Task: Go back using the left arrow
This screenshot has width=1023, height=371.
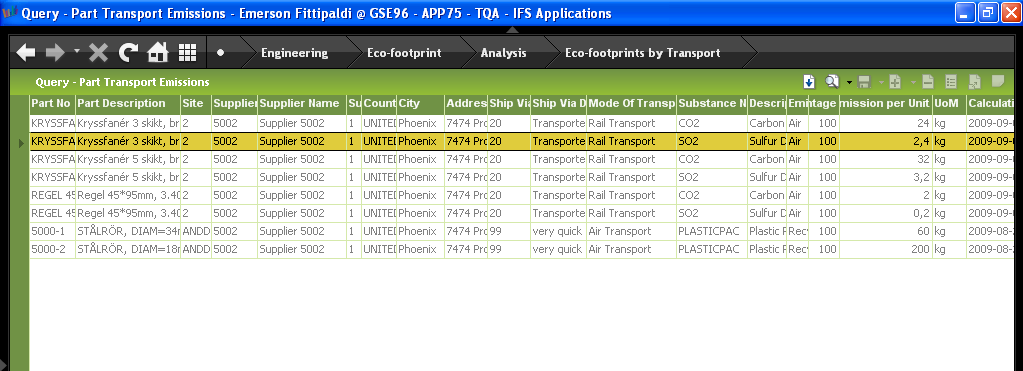Action: 25,53
